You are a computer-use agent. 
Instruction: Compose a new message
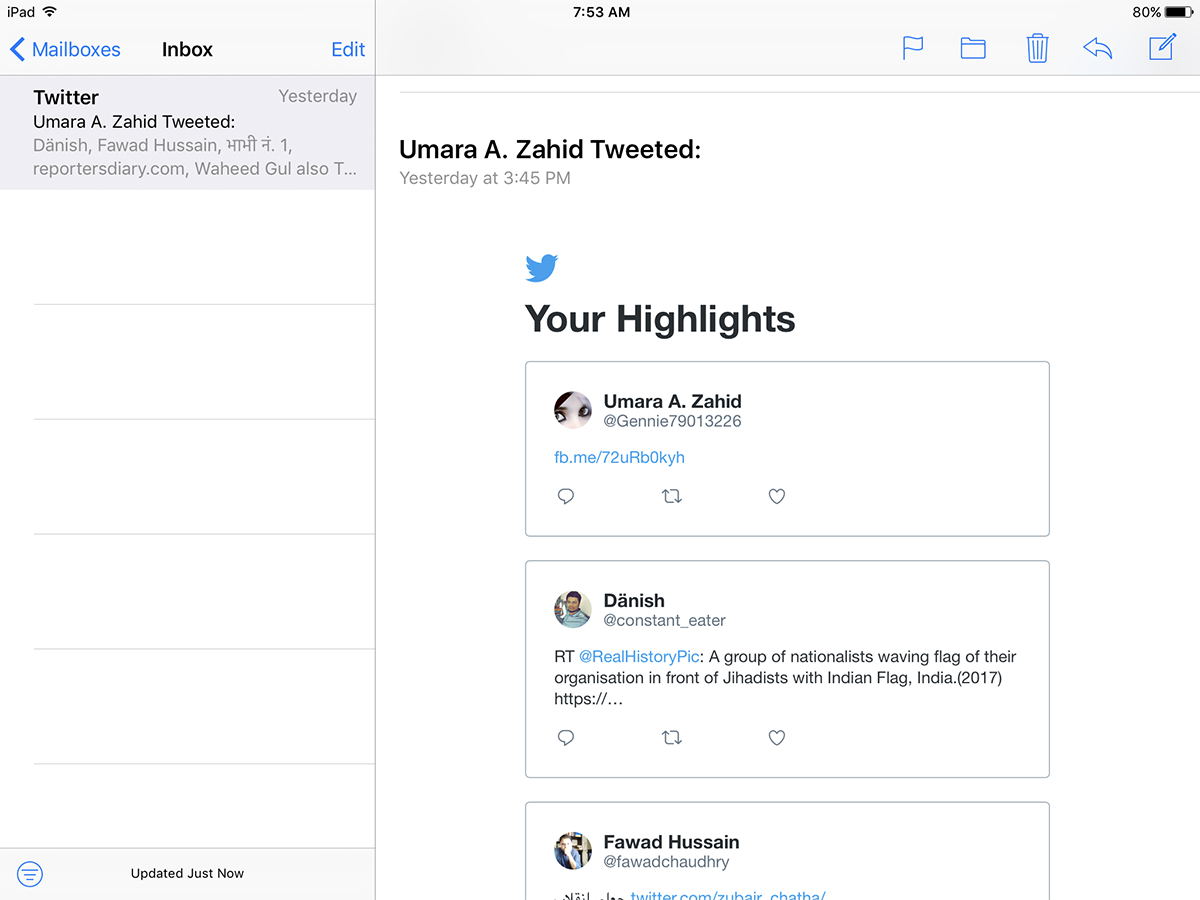1162,47
